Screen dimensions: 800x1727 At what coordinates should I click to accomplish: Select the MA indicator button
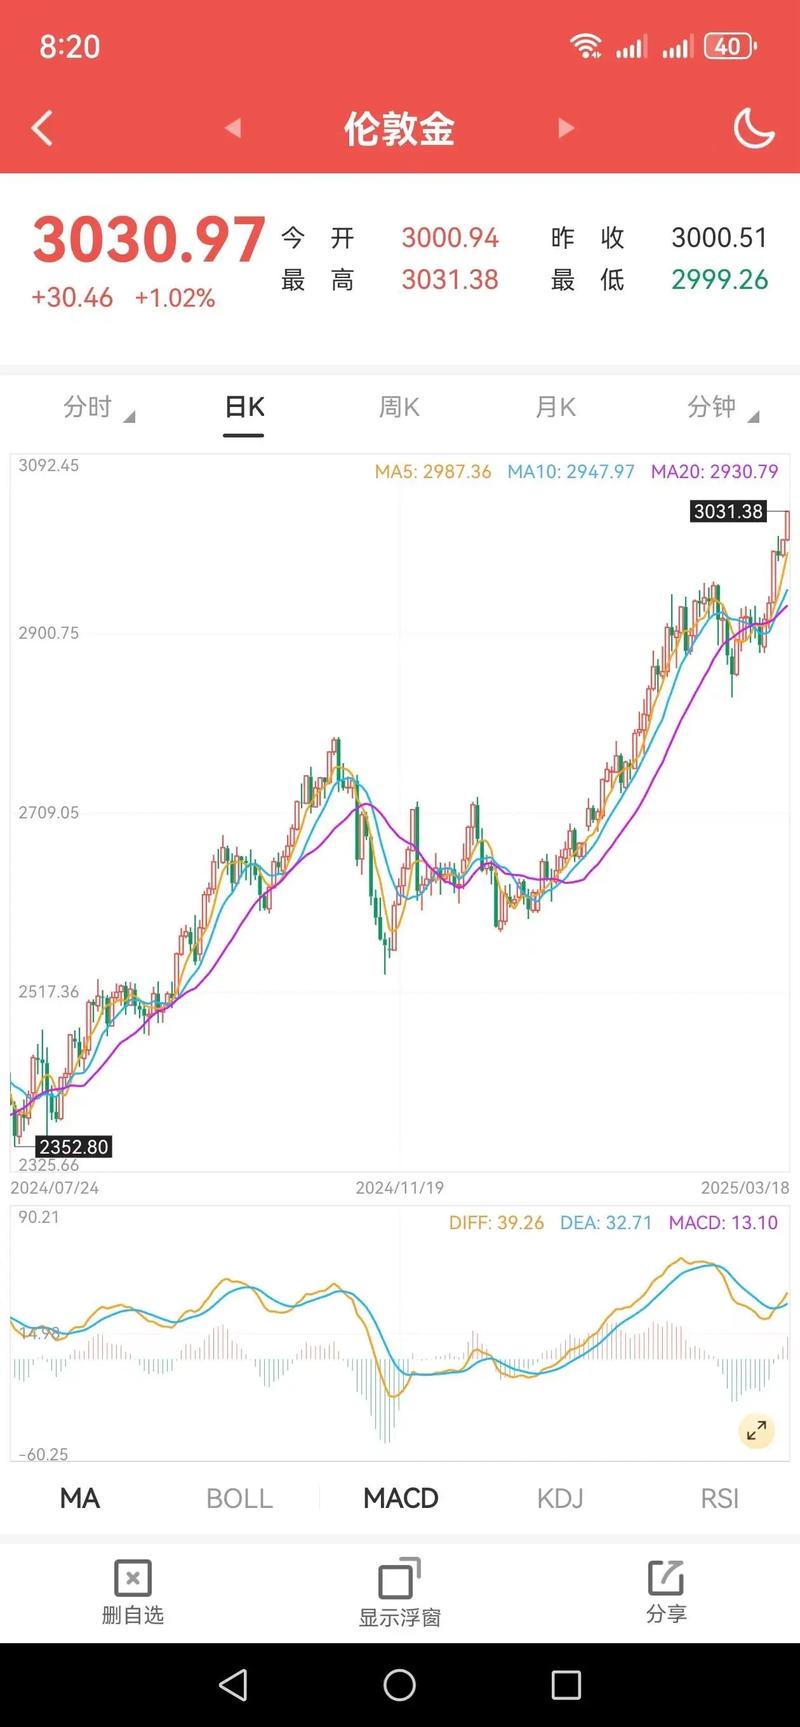[x=79, y=1498]
